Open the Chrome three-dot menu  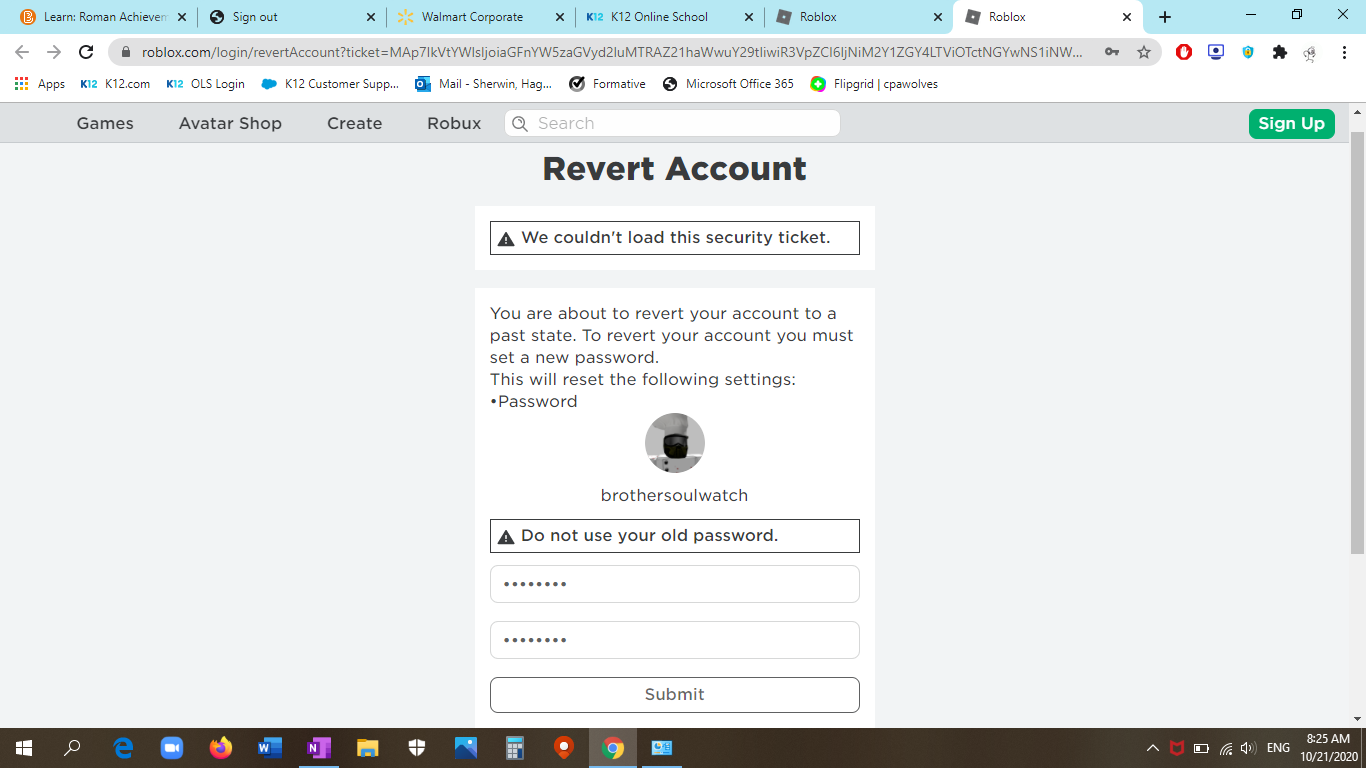(x=1343, y=52)
